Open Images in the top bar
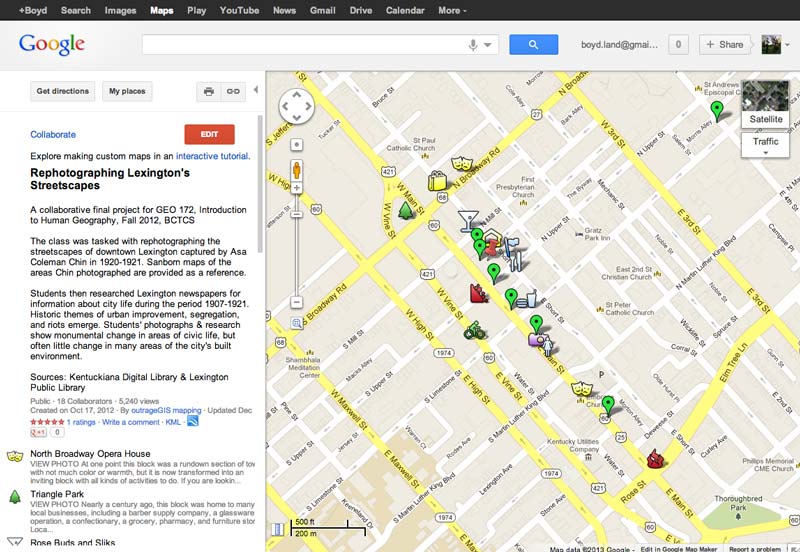This screenshot has width=800, height=552. (120, 10)
